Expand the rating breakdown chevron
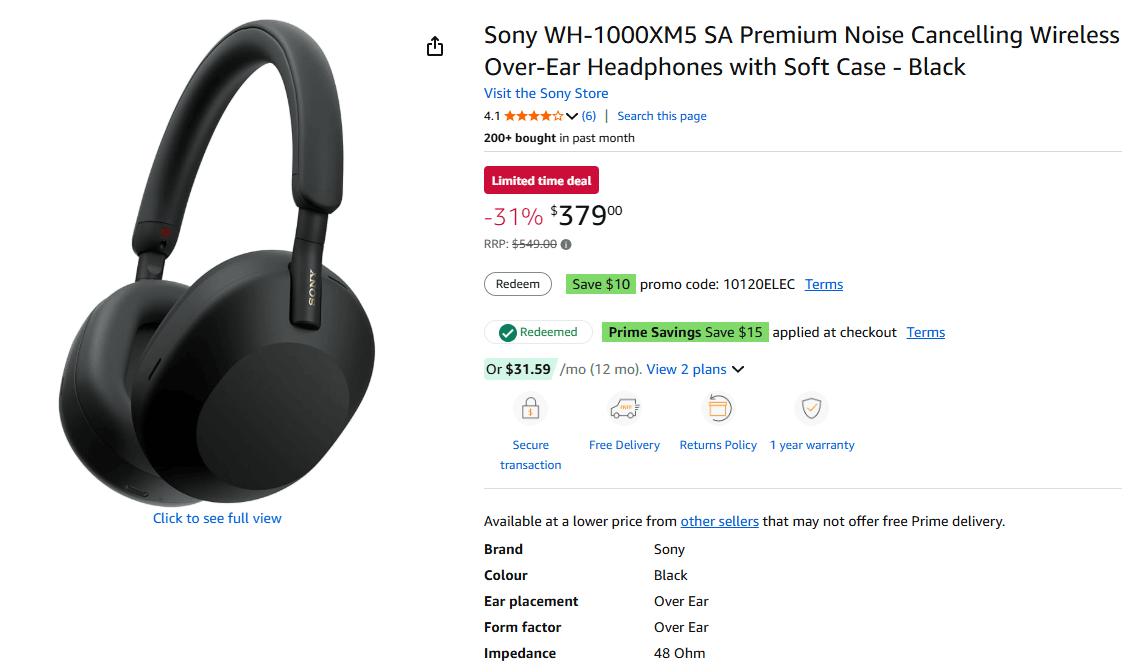The width and height of the screenshot is (1140, 669). [x=572, y=116]
